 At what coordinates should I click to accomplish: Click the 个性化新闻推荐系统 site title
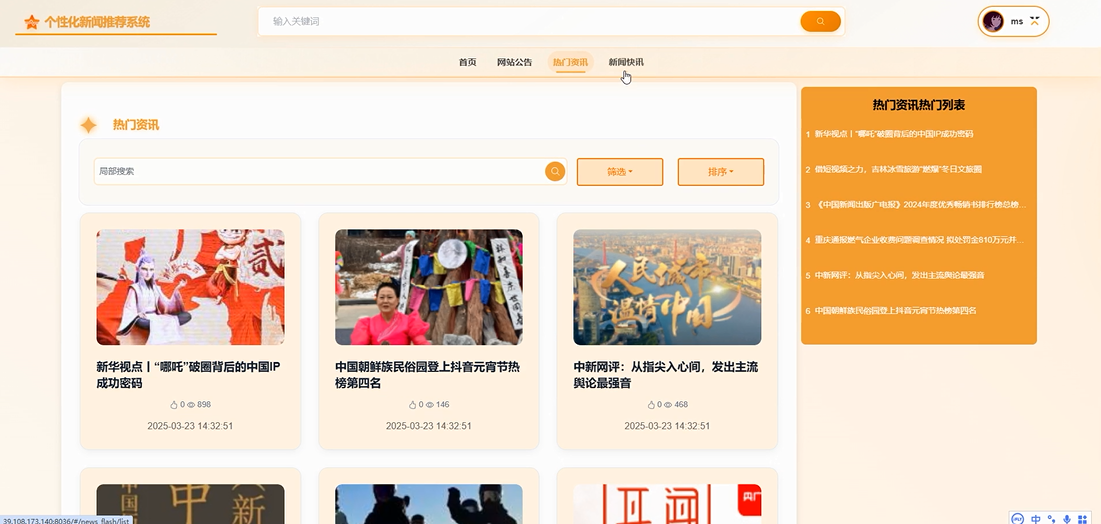[x=97, y=22]
